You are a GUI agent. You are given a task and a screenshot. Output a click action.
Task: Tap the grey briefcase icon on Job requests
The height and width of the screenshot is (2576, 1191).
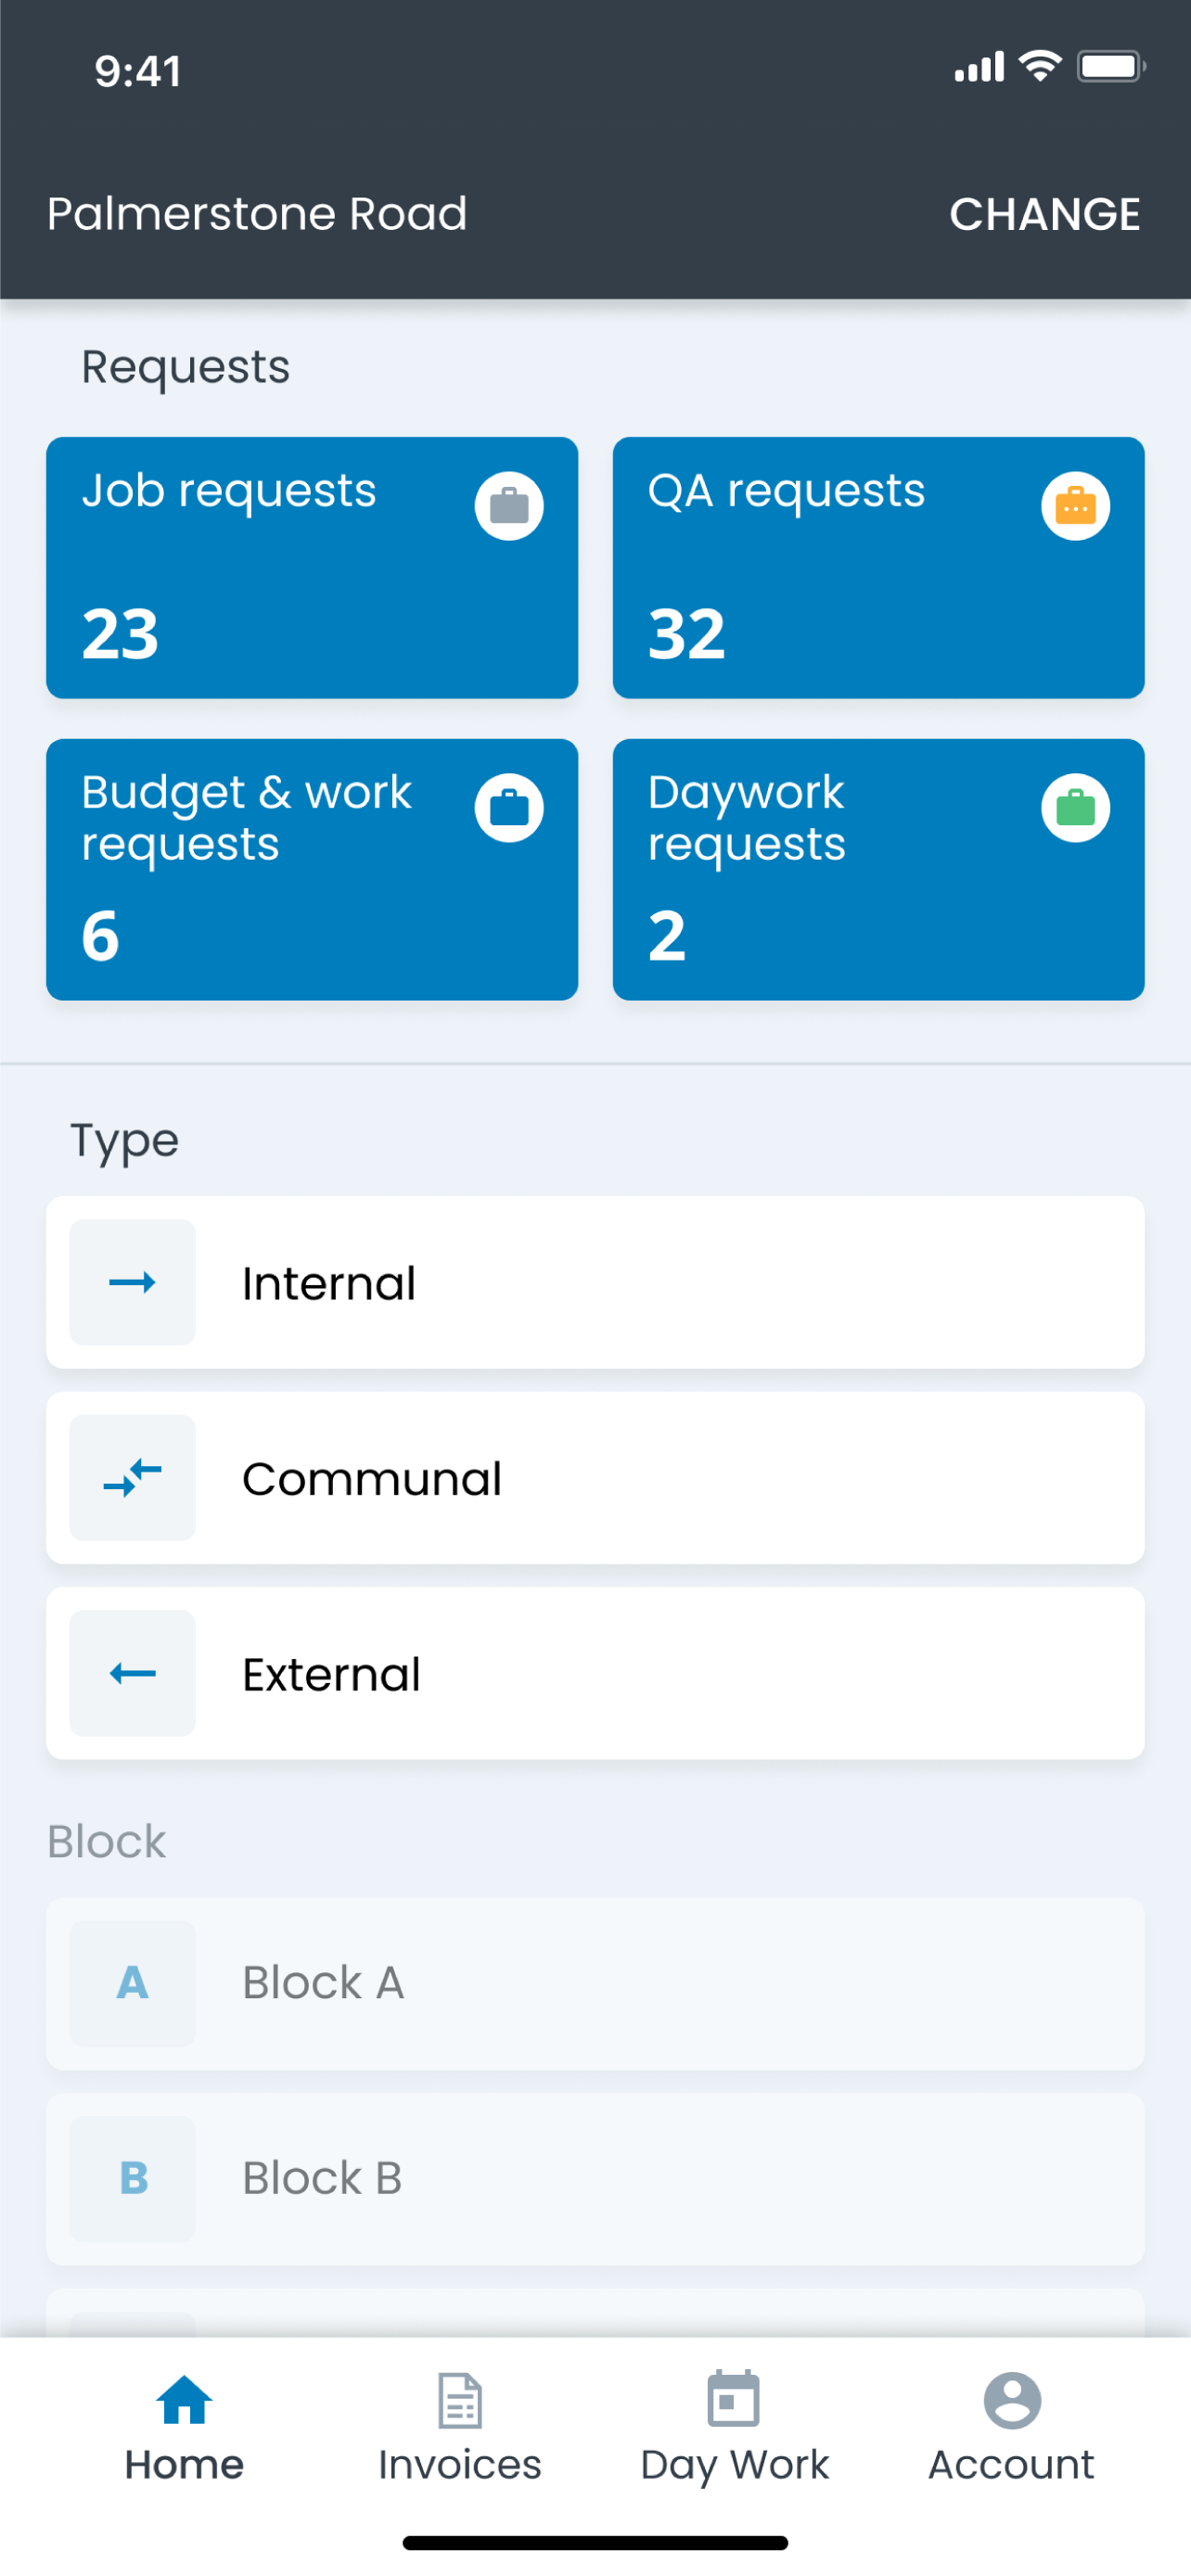(509, 506)
